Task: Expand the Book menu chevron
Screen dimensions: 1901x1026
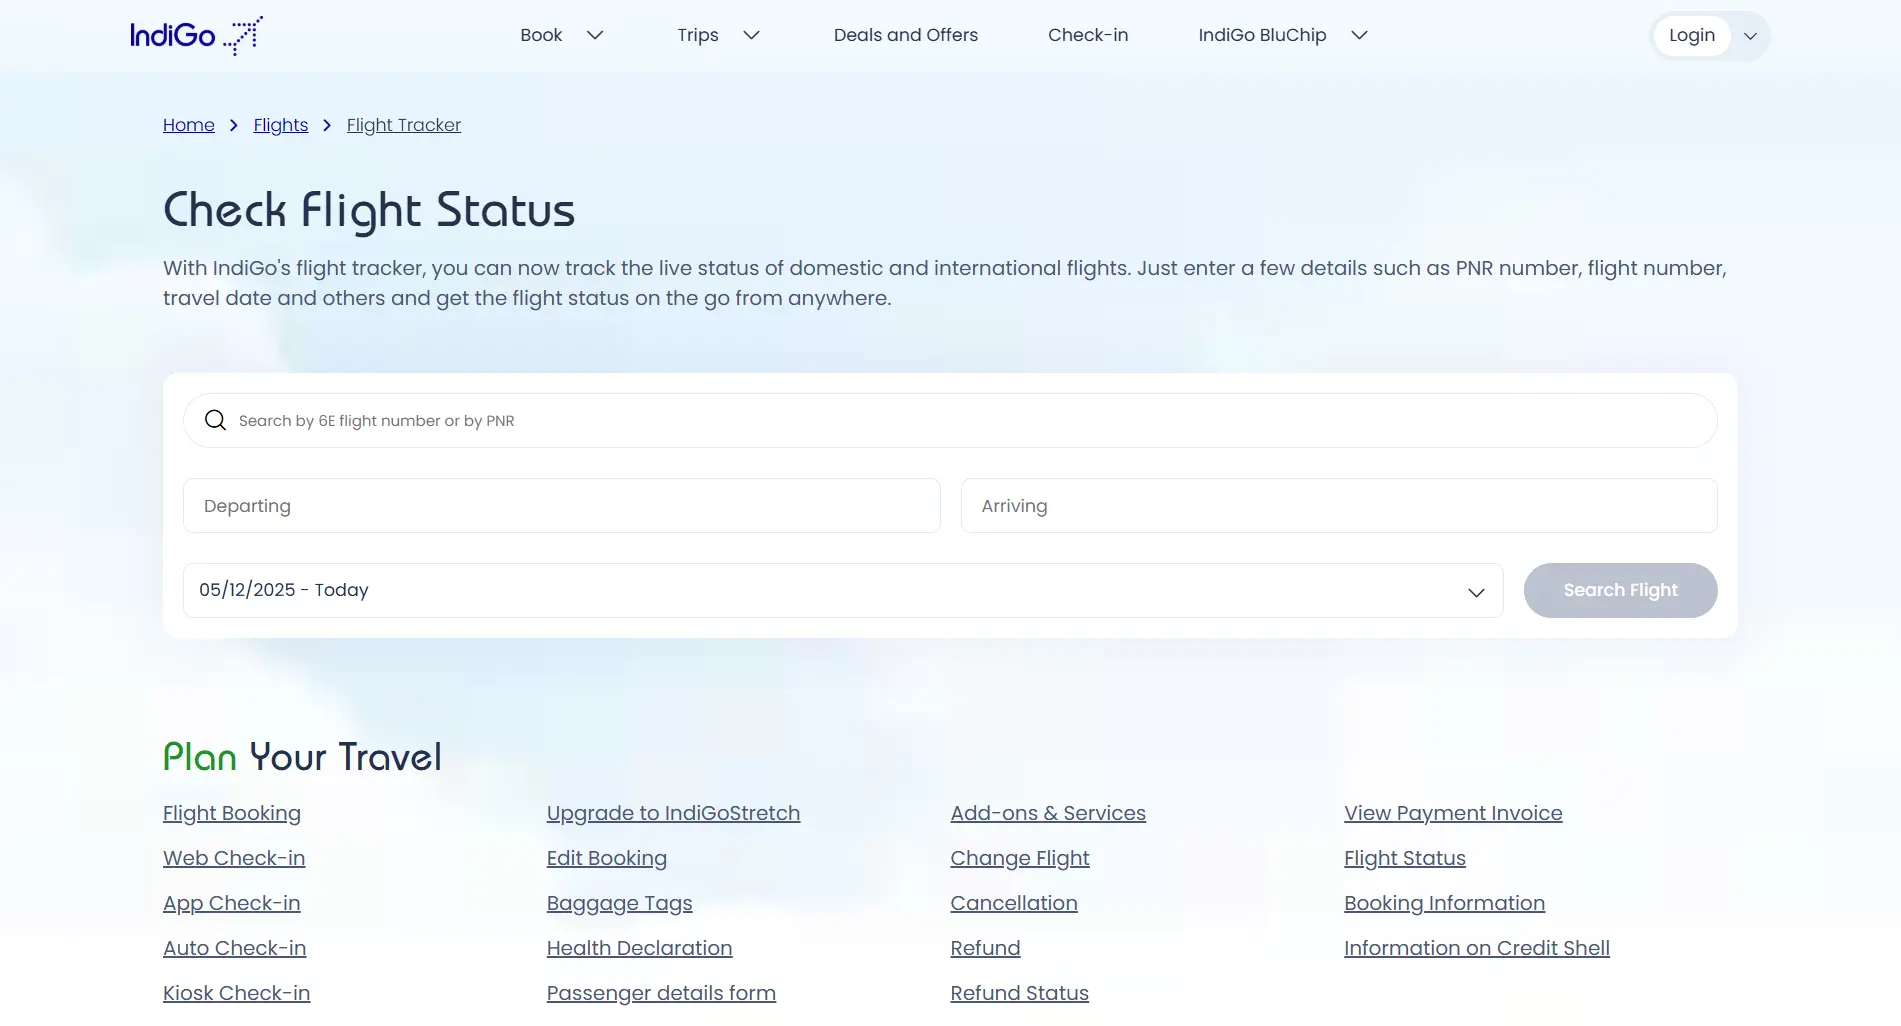Action: coord(595,35)
